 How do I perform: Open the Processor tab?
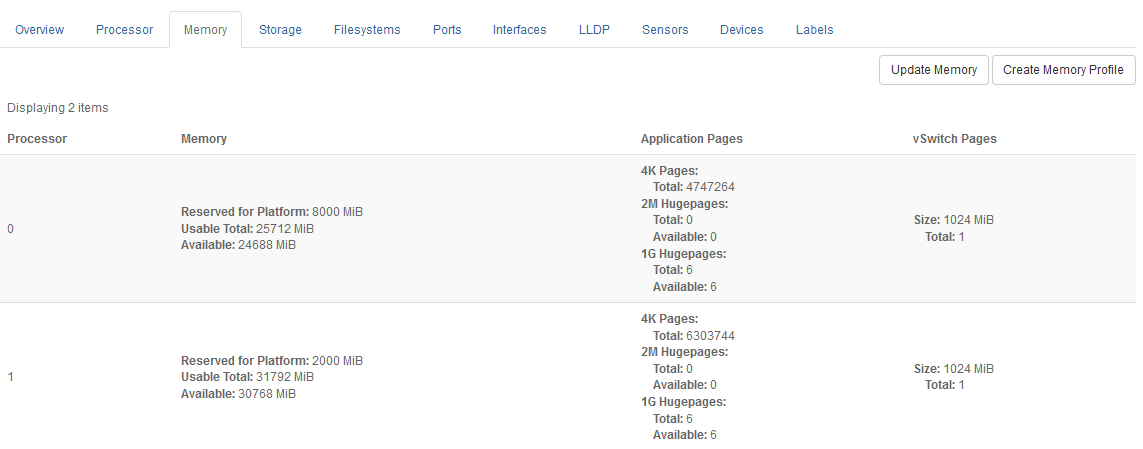[x=125, y=30]
